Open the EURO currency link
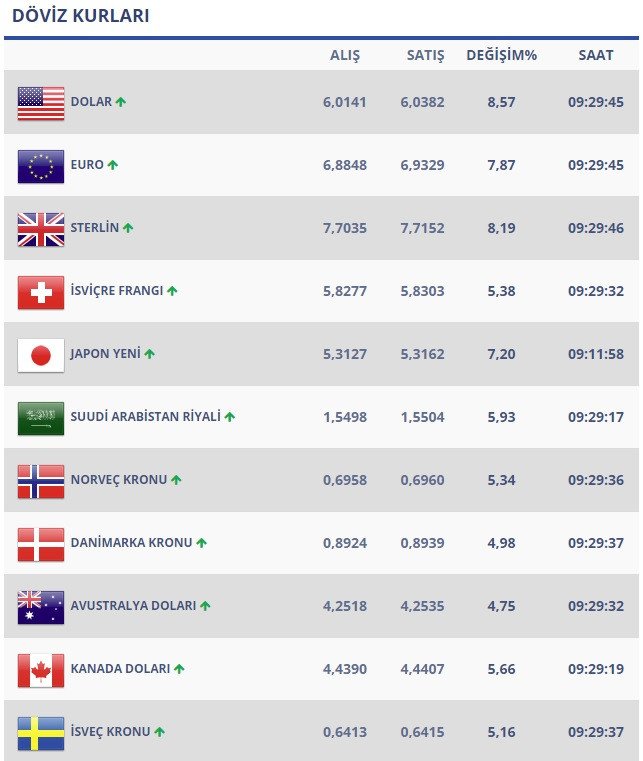This screenshot has width=643, height=761. pos(87,165)
